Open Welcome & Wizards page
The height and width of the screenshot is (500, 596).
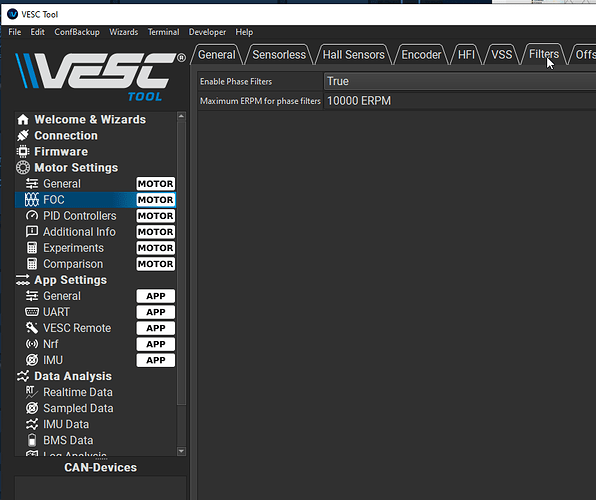tap(90, 119)
